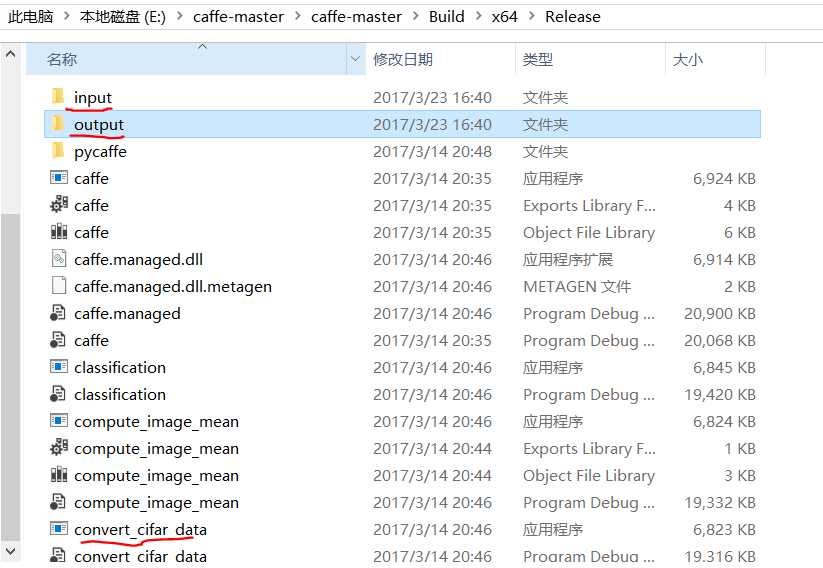Click the input folder icon
Screen dimensions: 823x568
58,97
